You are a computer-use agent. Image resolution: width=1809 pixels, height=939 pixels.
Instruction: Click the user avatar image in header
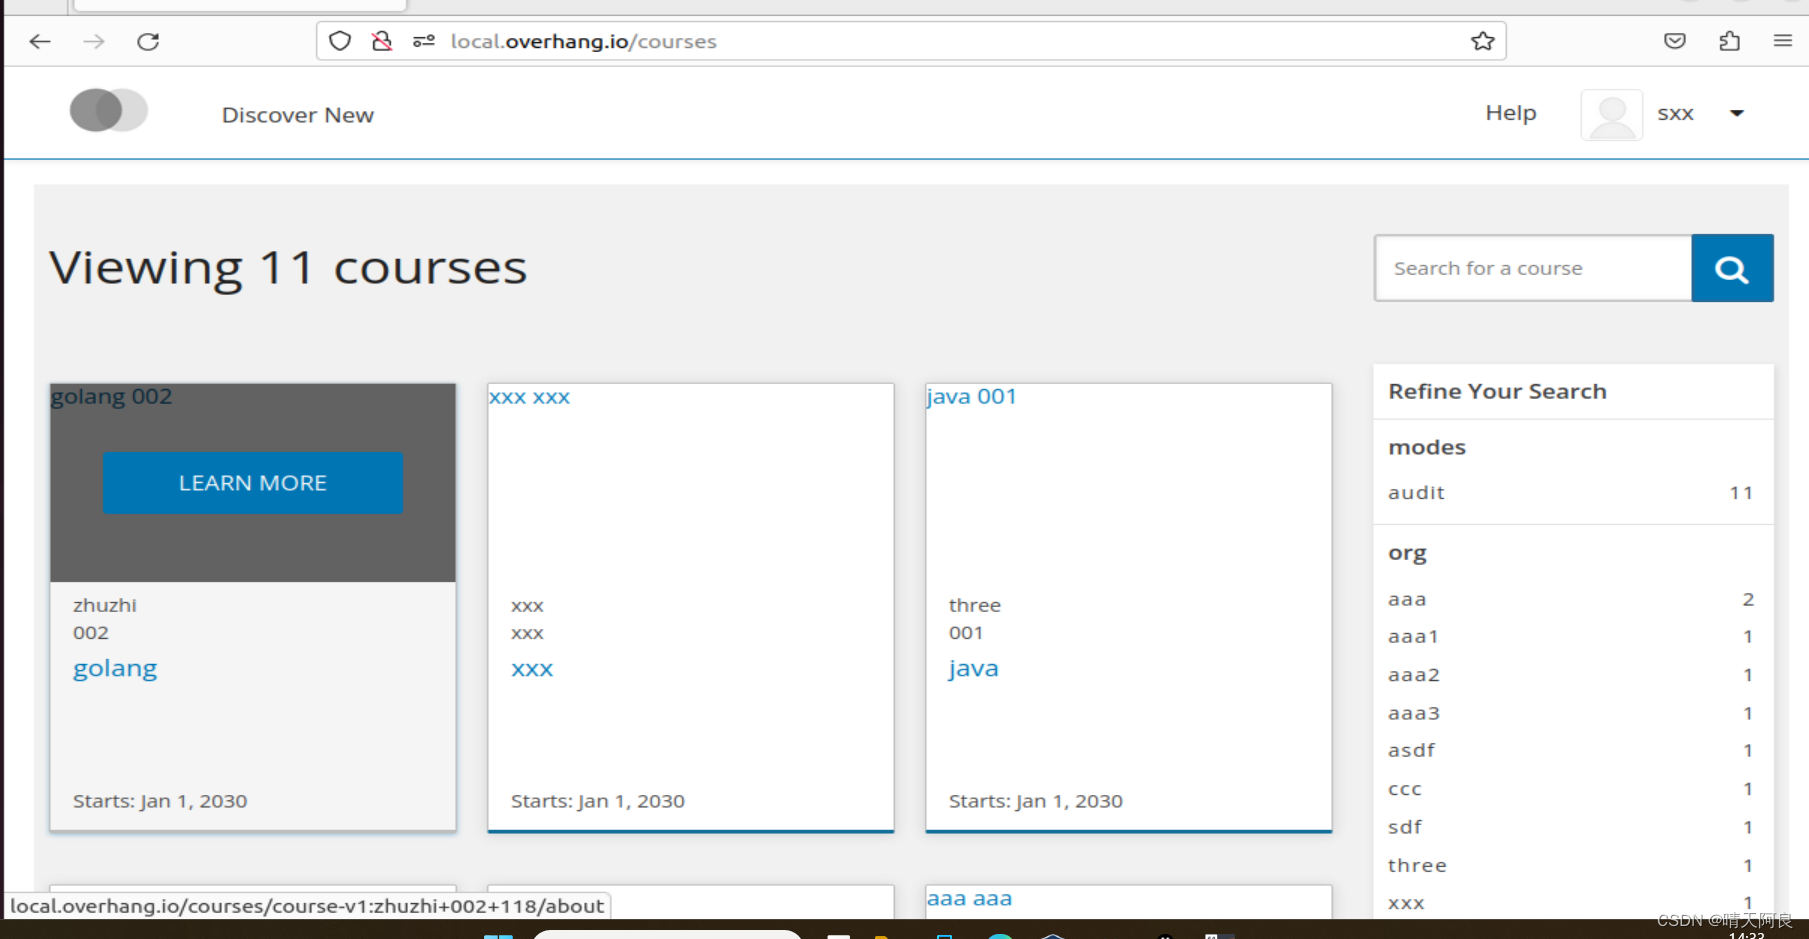(x=1610, y=113)
